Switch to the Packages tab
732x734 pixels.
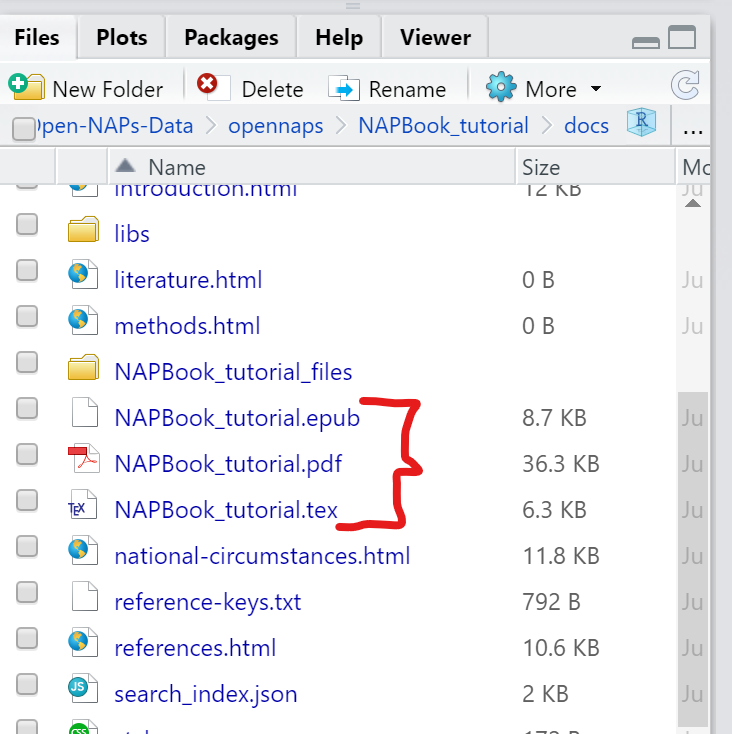pyautogui.click(x=231, y=38)
